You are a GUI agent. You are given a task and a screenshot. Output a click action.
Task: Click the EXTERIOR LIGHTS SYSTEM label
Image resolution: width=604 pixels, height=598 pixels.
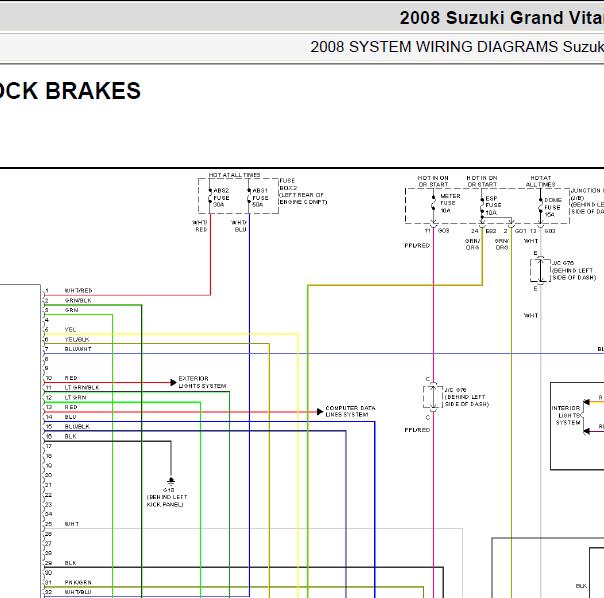[202, 382]
